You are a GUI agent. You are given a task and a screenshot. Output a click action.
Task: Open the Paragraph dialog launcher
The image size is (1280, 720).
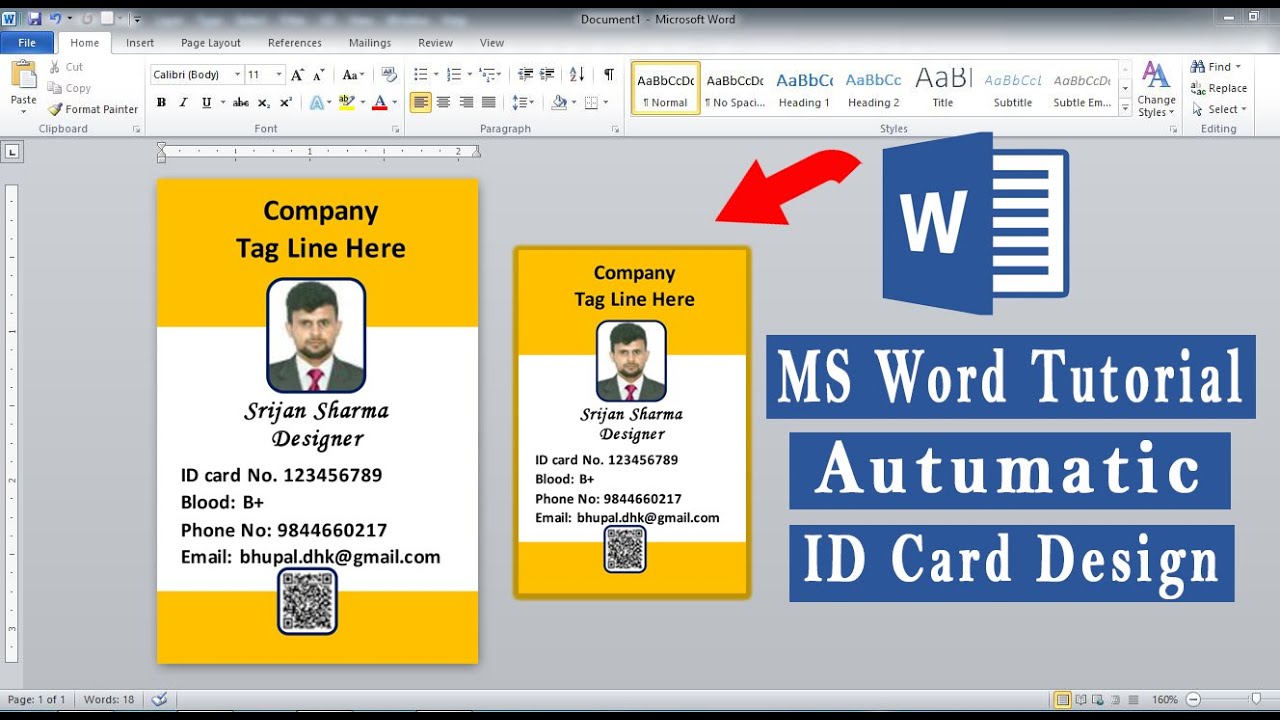[x=615, y=129]
